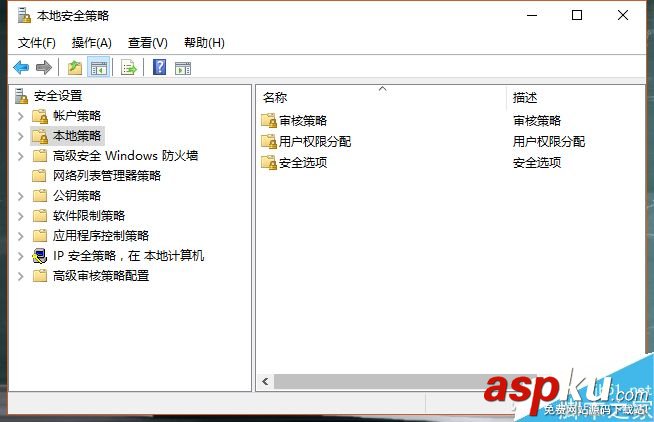
Task: Open Help via the question mark icon
Action: tap(159, 67)
